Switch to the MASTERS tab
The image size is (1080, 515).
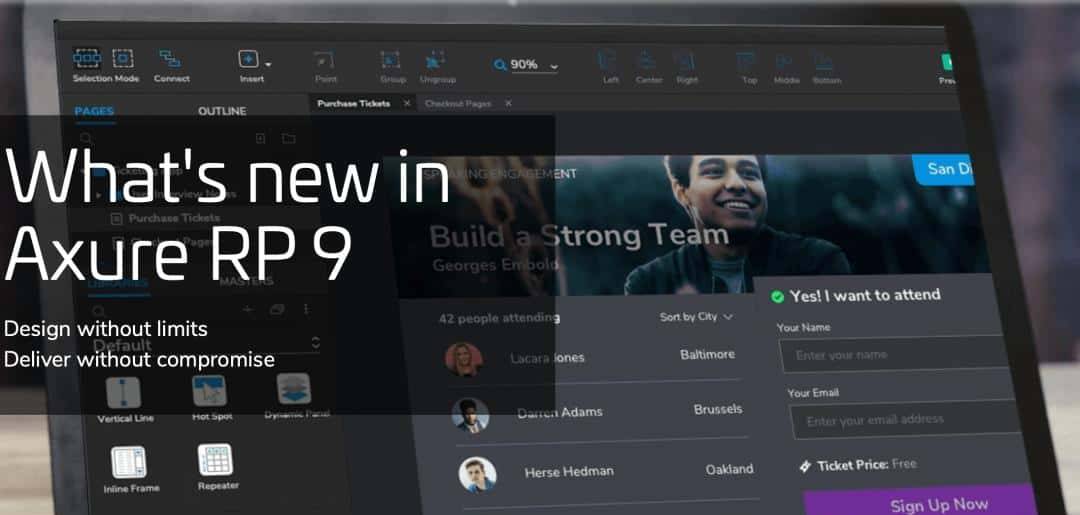pyautogui.click(x=247, y=281)
